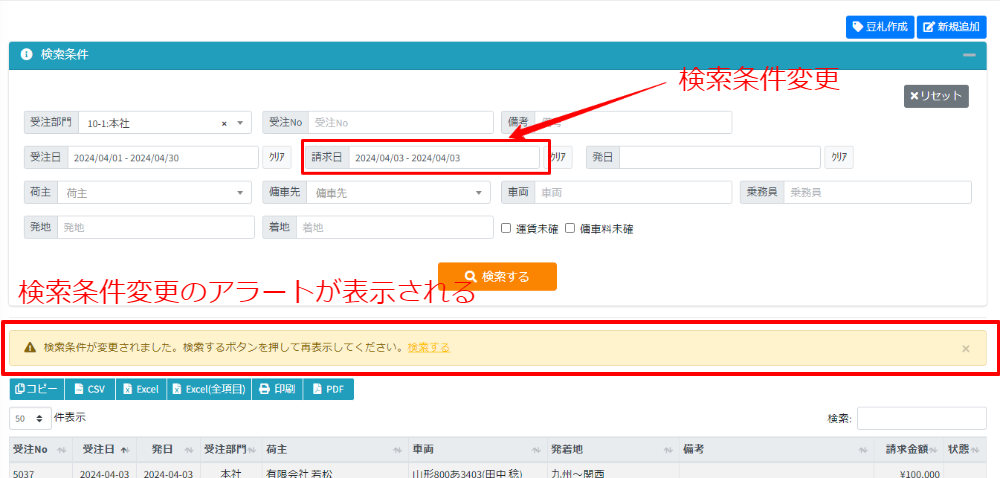Click the orange 検索する button
The image size is (1000, 478).
[x=497, y=277]
